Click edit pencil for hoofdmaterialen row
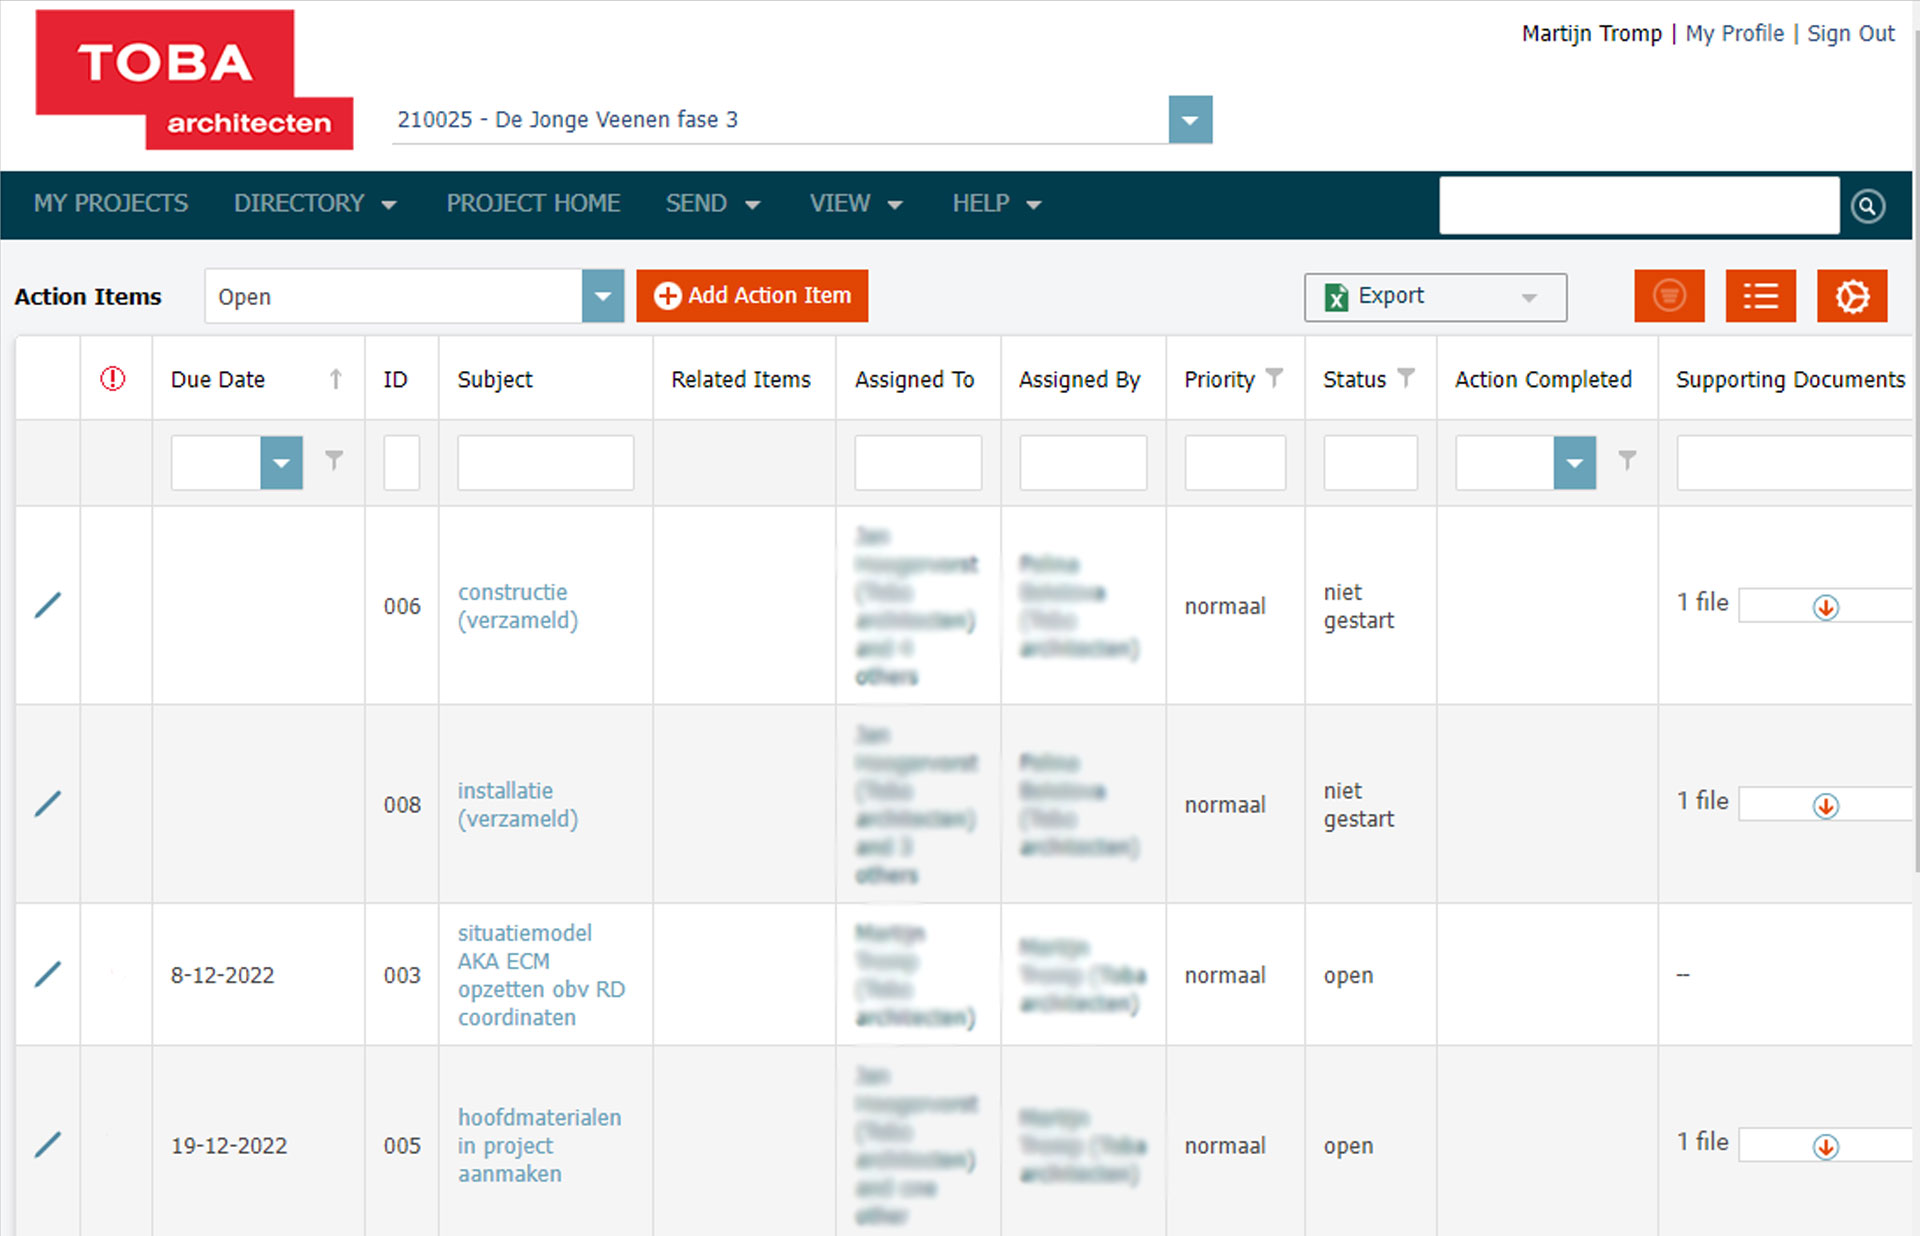Screen dimensions: 1920x1236 click(47, 1145)
